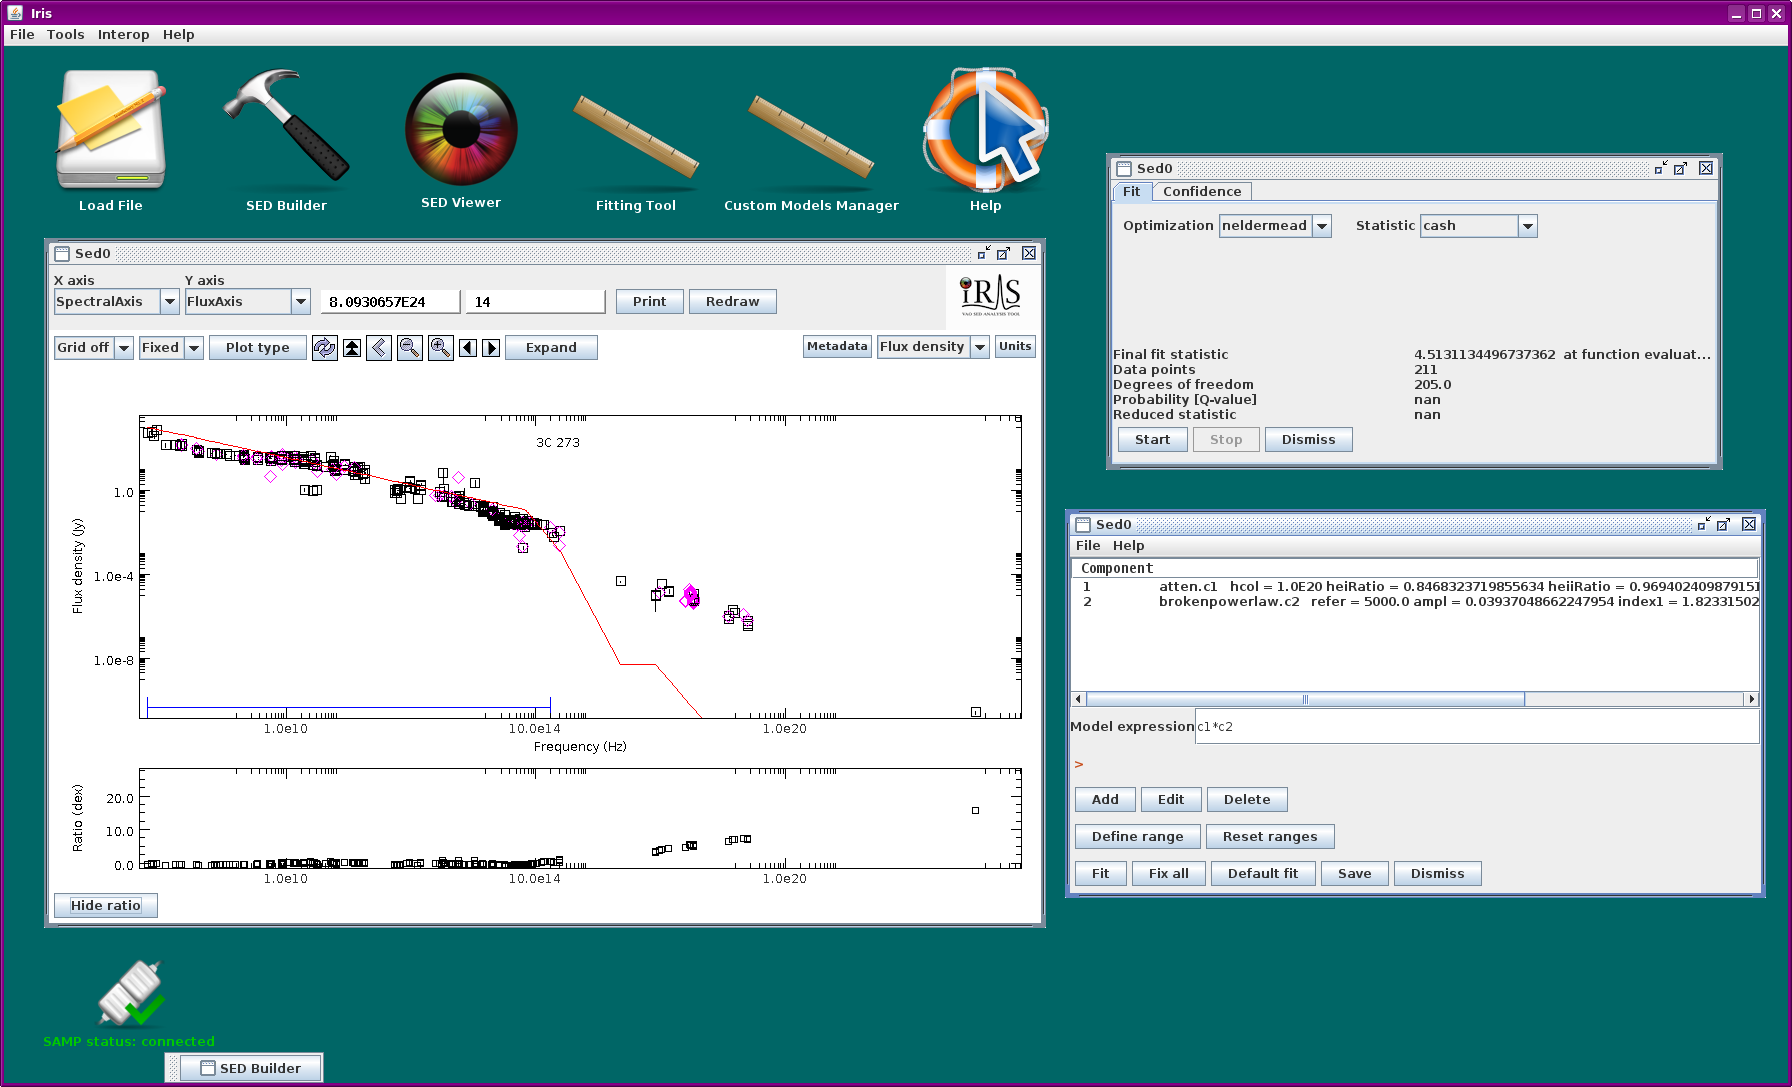Open the Grid off dropdown

94,348
